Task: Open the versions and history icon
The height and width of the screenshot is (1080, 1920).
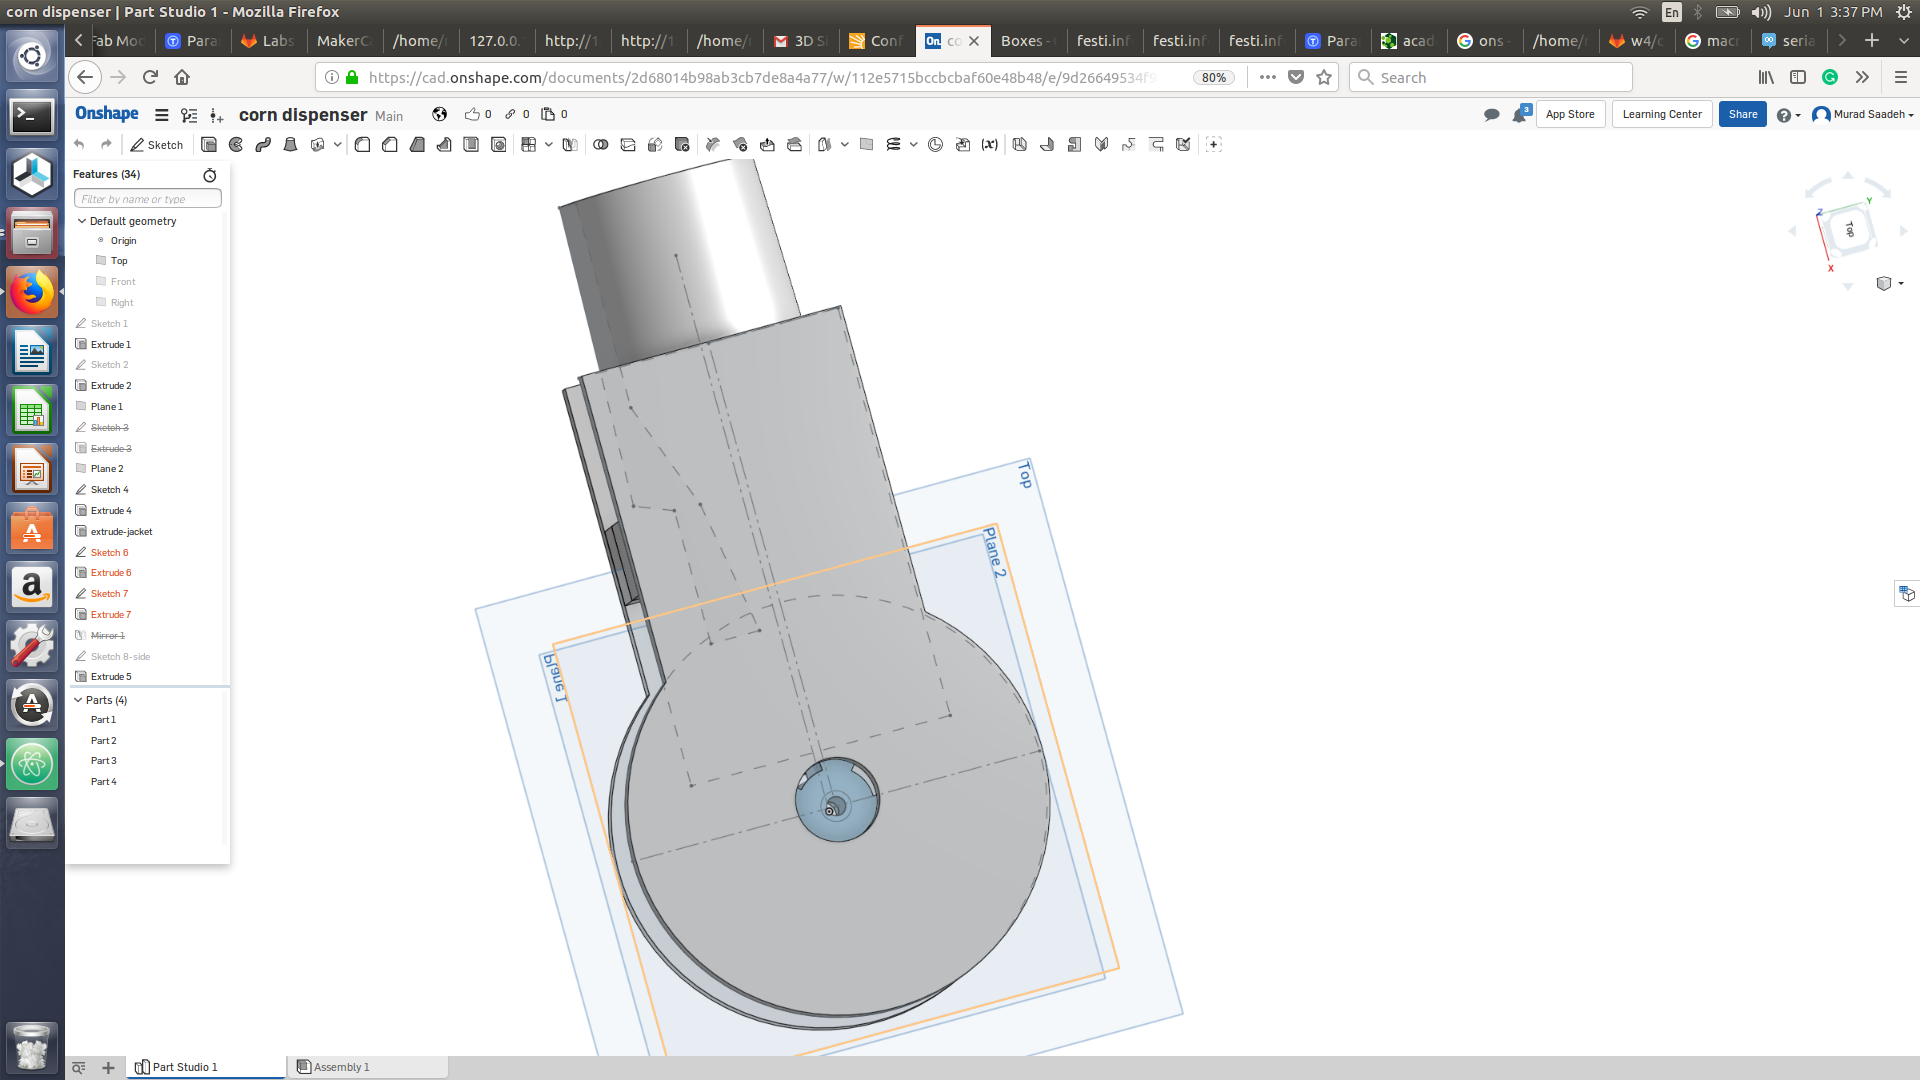Action: 189,115
